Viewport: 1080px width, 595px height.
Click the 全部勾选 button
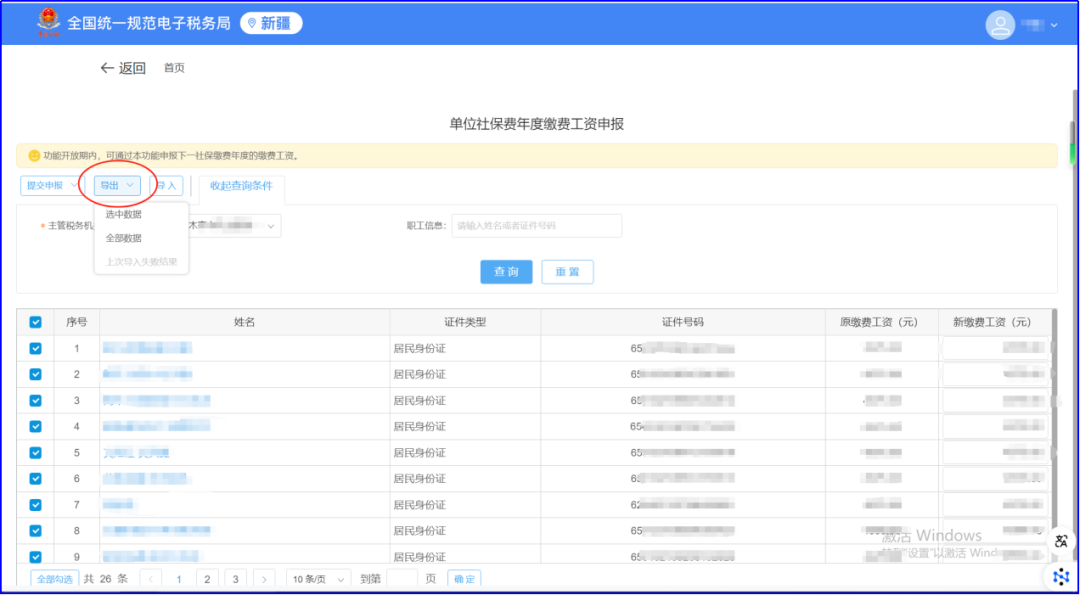(x=54, y=579)
